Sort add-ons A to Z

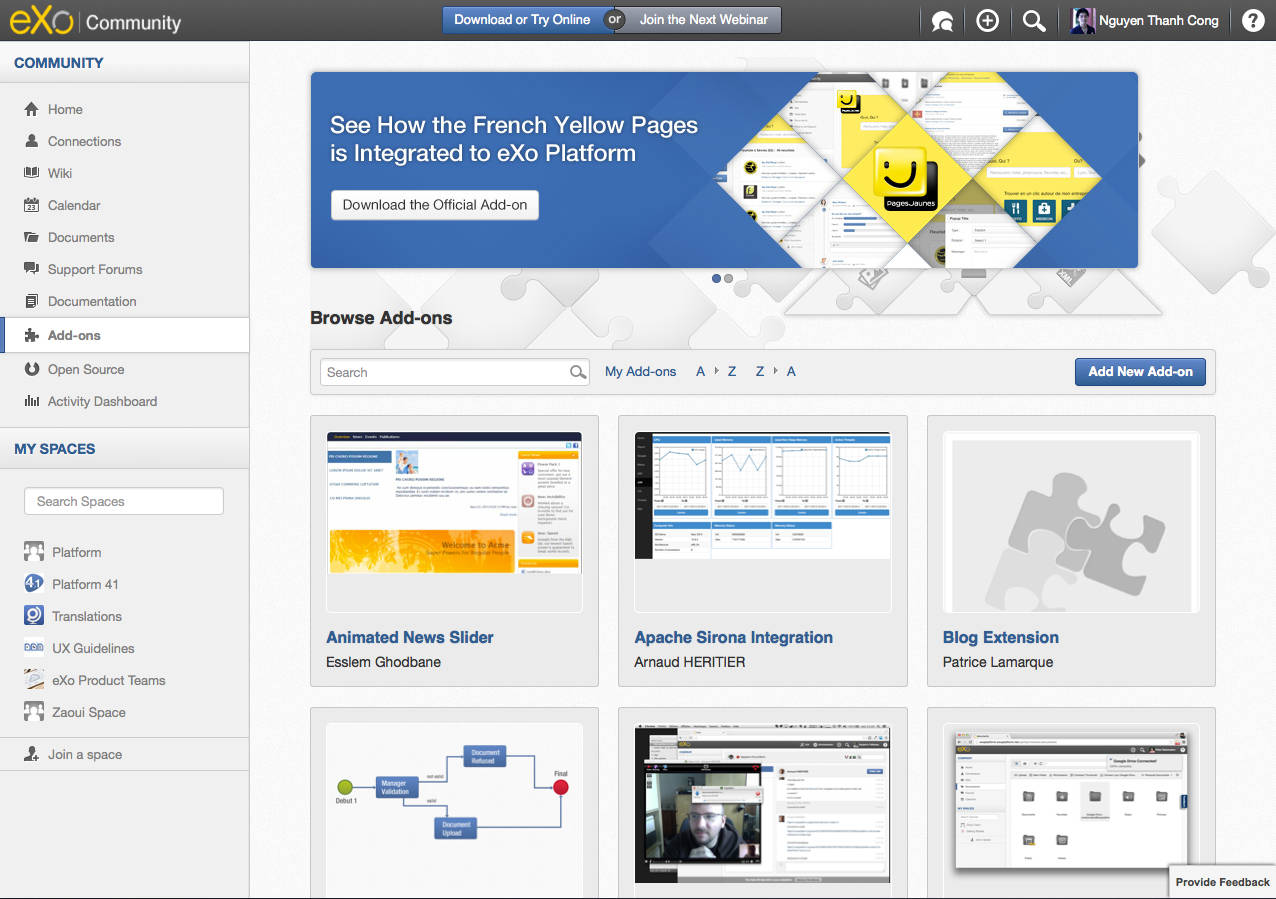tap(716, 372)
